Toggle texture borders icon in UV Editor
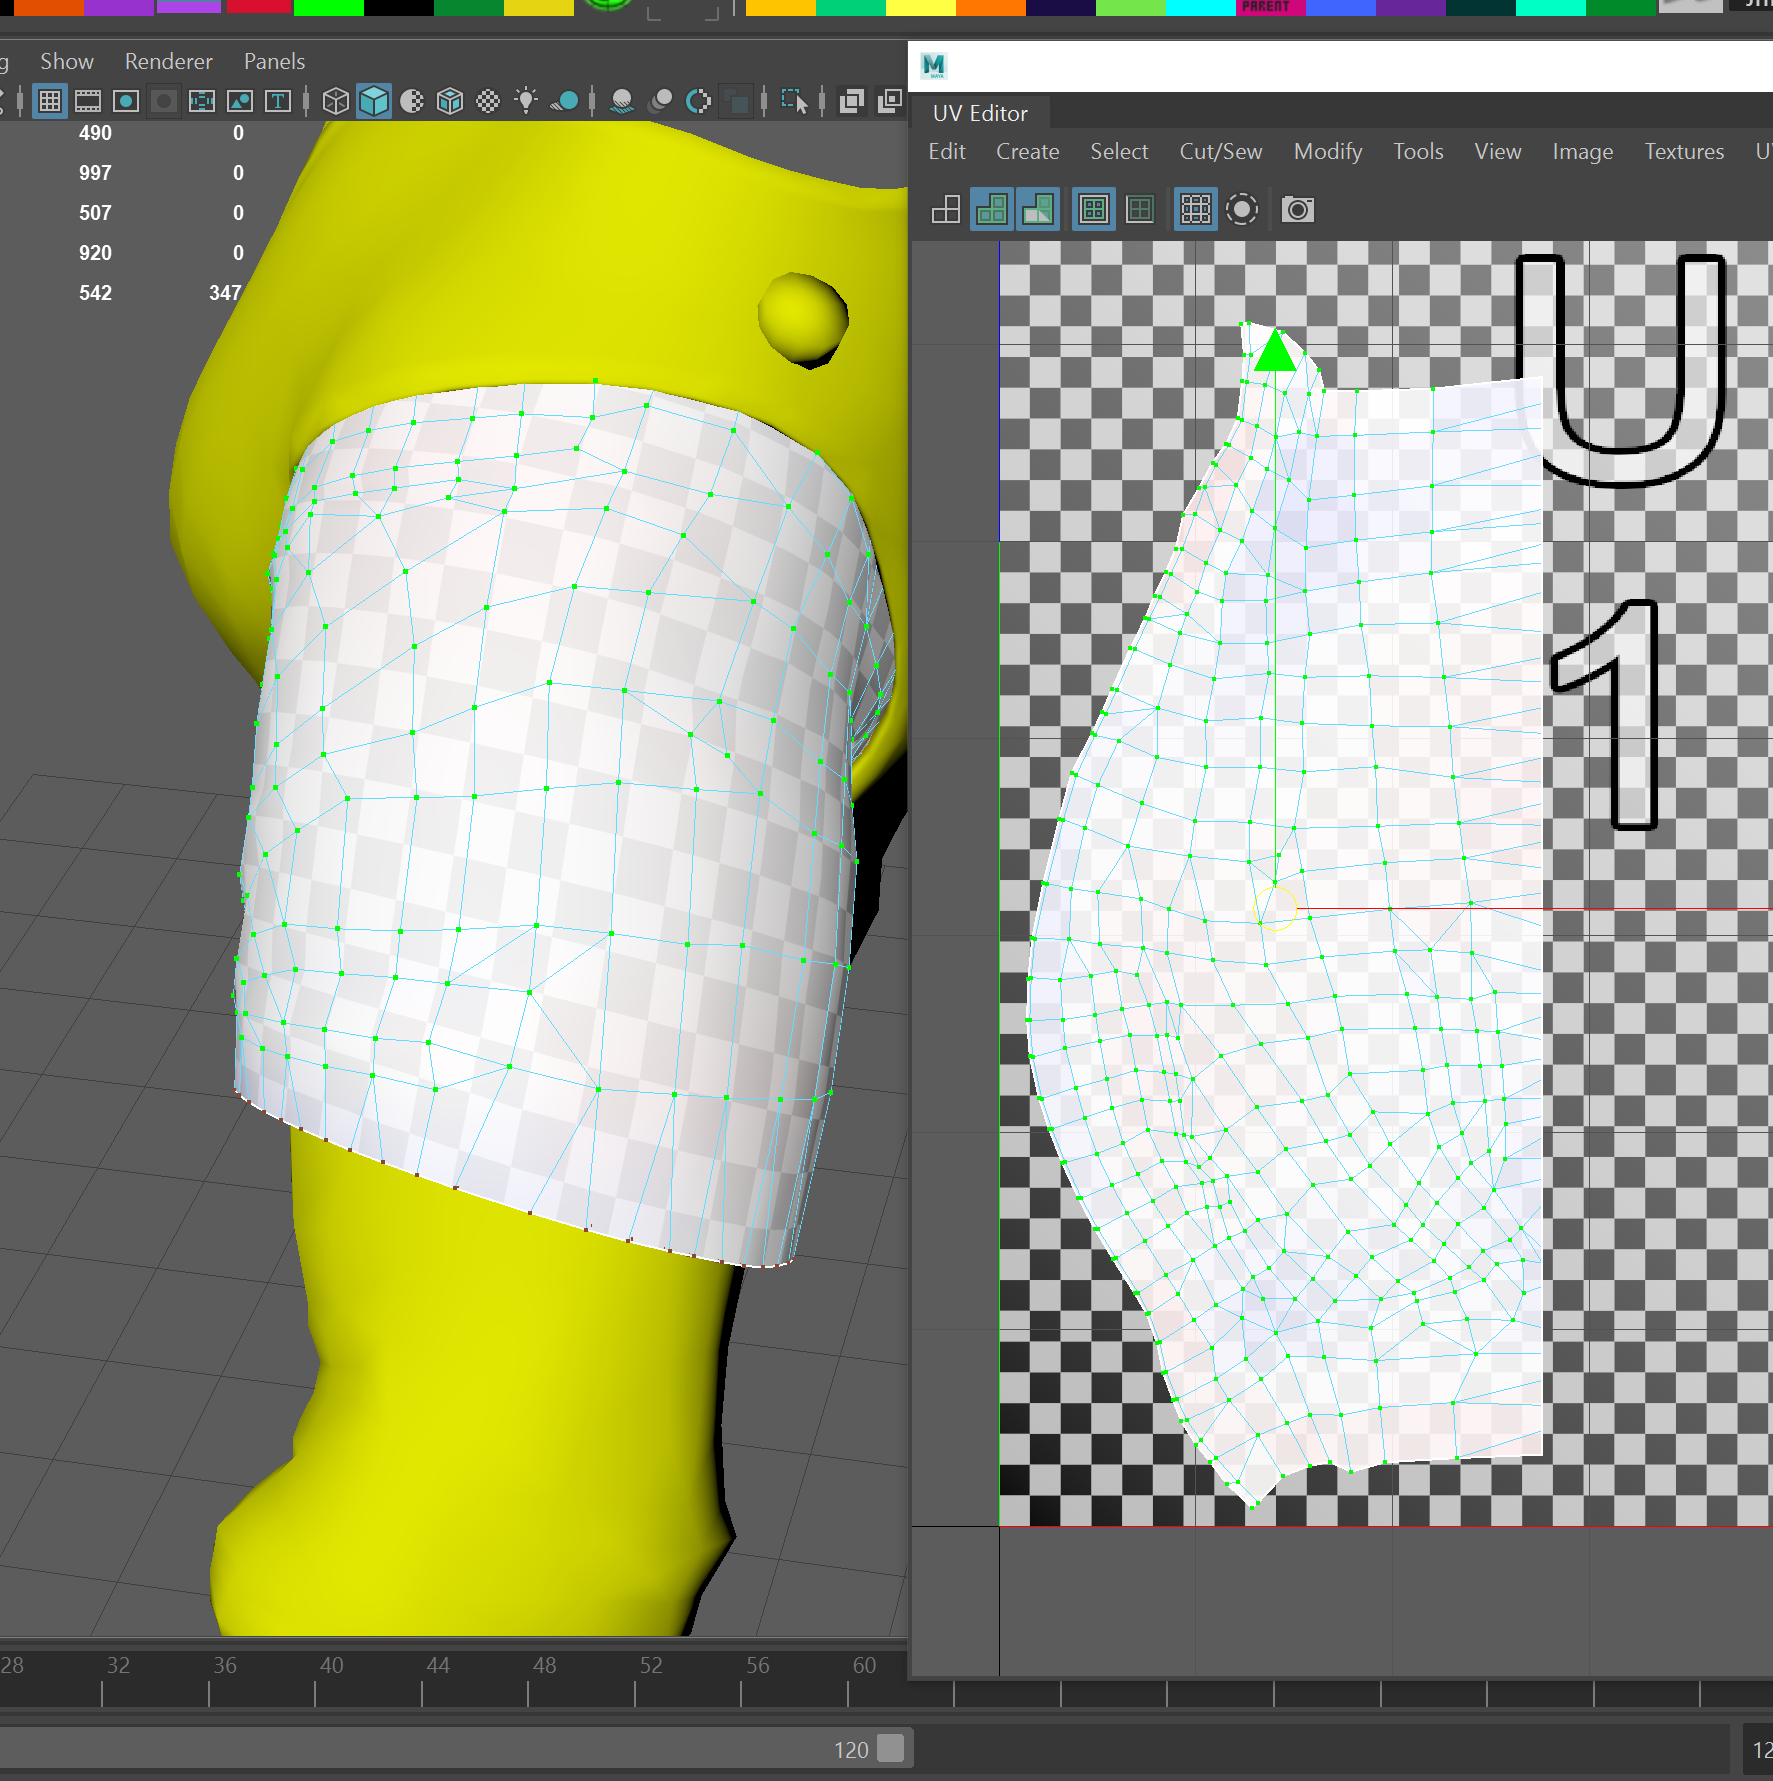This screenshot has height=1781, width=1773. tap(1094, 209)
